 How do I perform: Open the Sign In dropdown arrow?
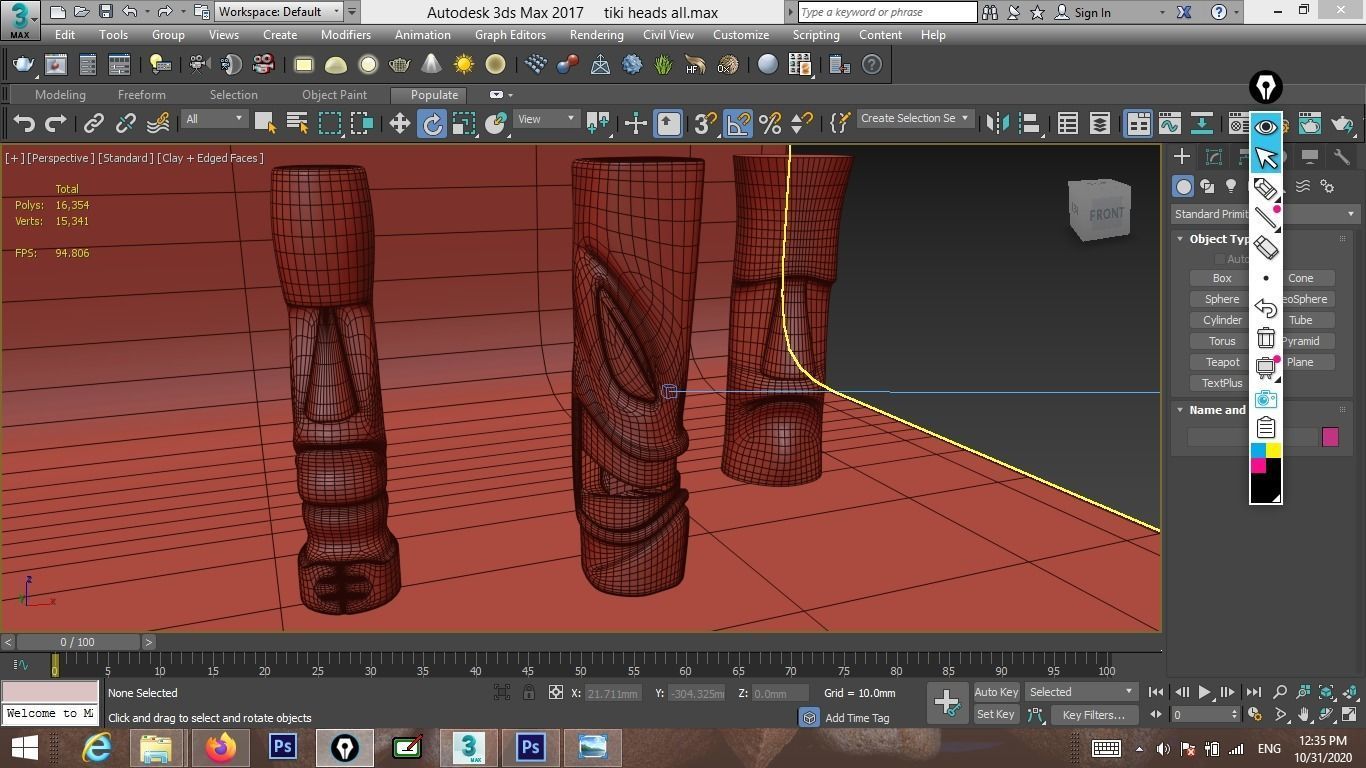1161,13
